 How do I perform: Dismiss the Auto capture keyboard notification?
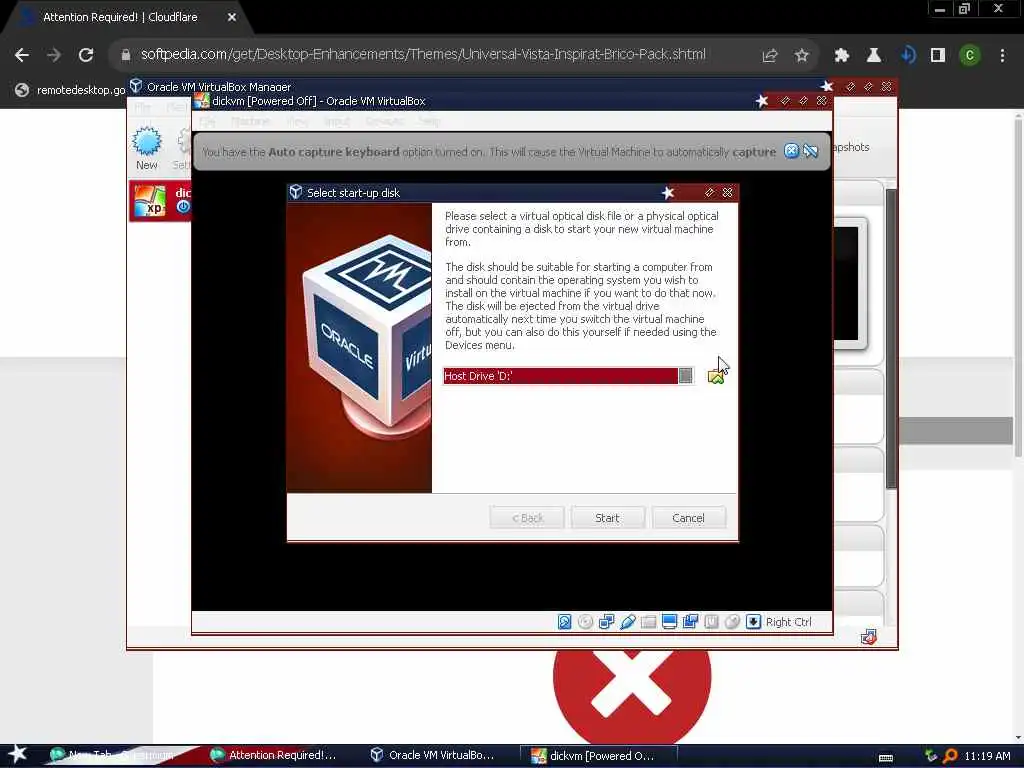792,152
